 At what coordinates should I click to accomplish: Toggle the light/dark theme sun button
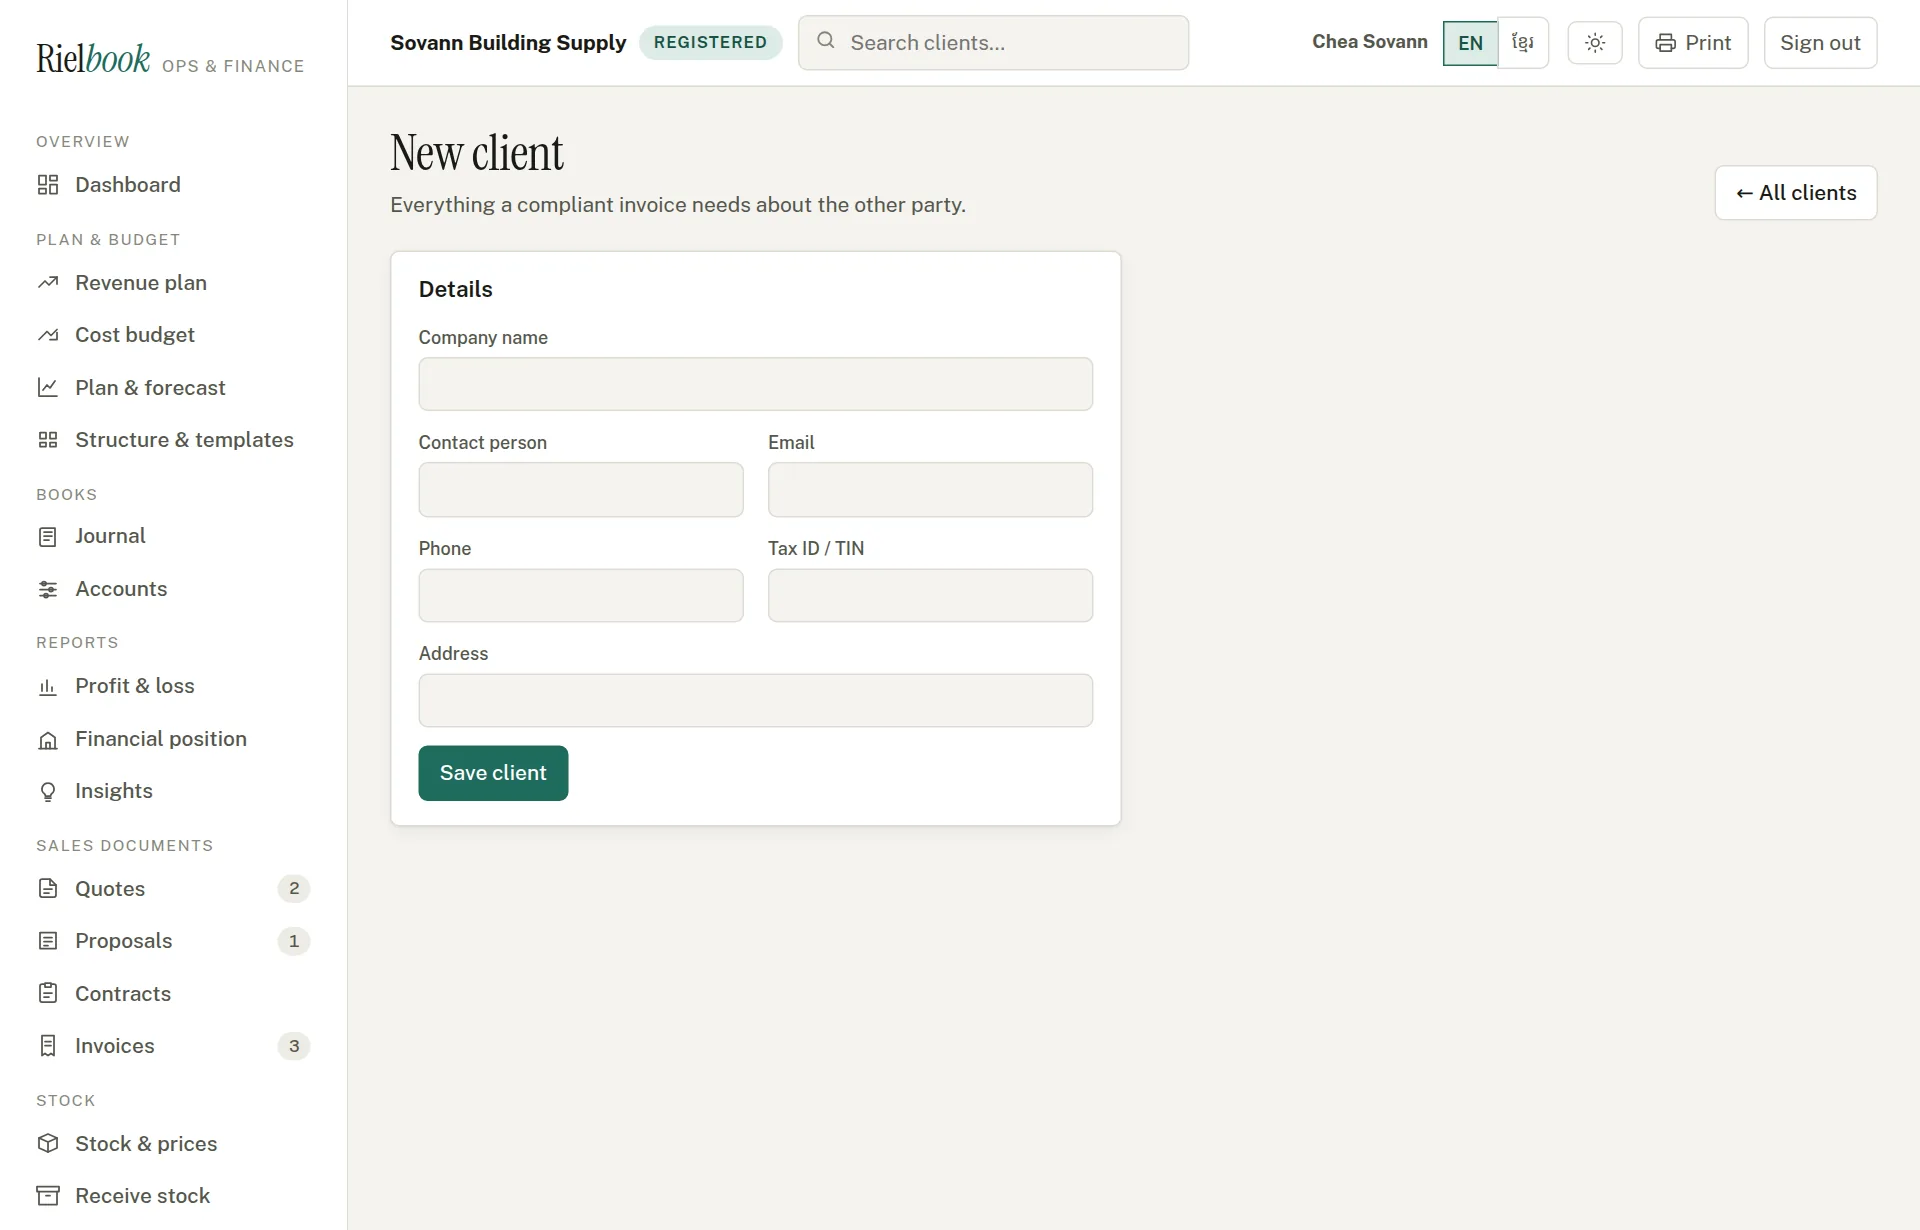(x=1595, y=43)
